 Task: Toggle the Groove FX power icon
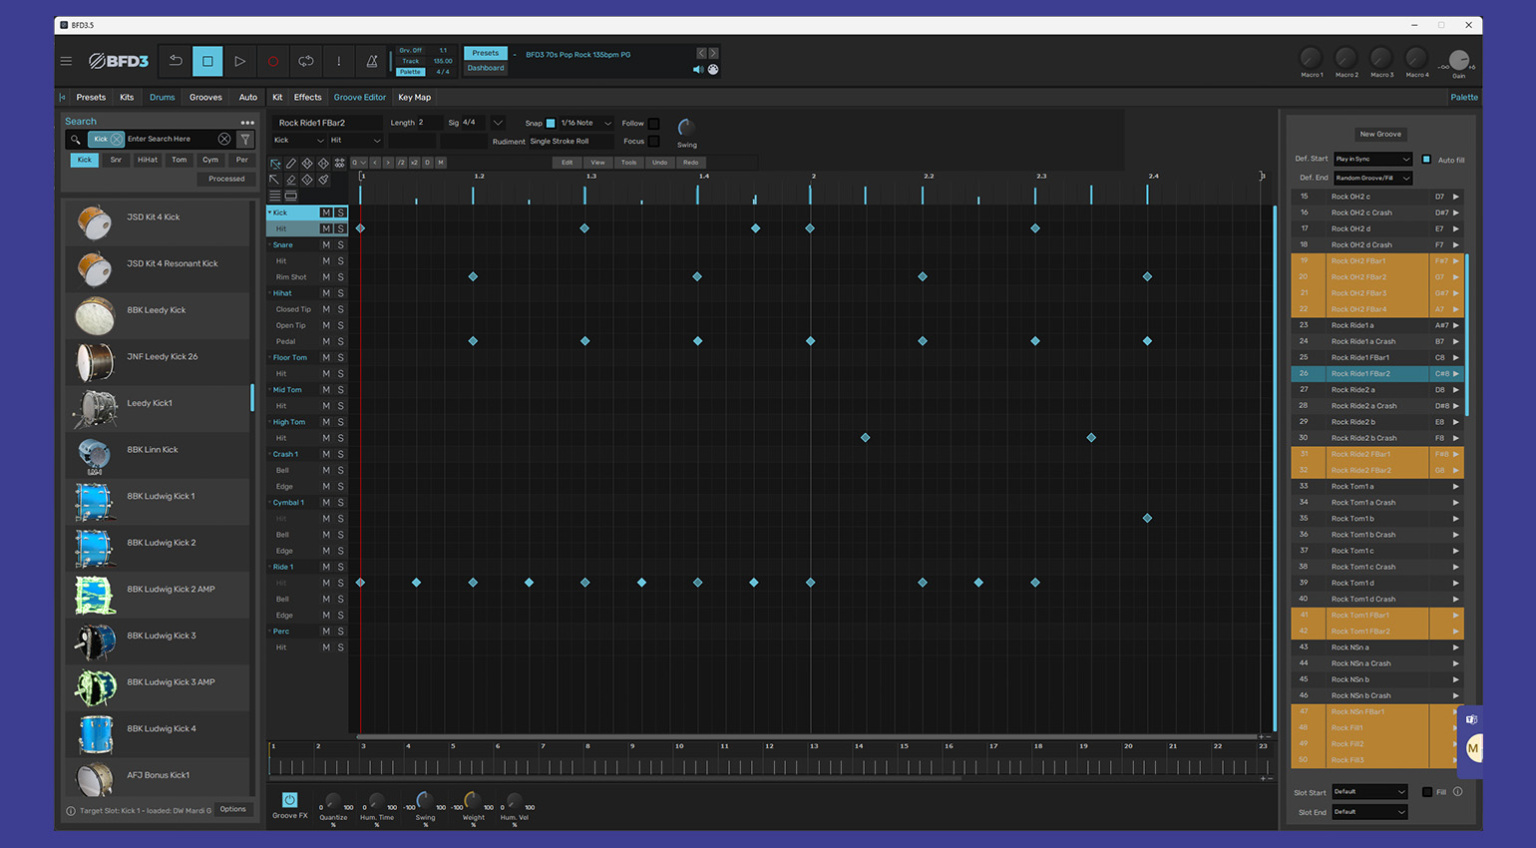(289, 800)
